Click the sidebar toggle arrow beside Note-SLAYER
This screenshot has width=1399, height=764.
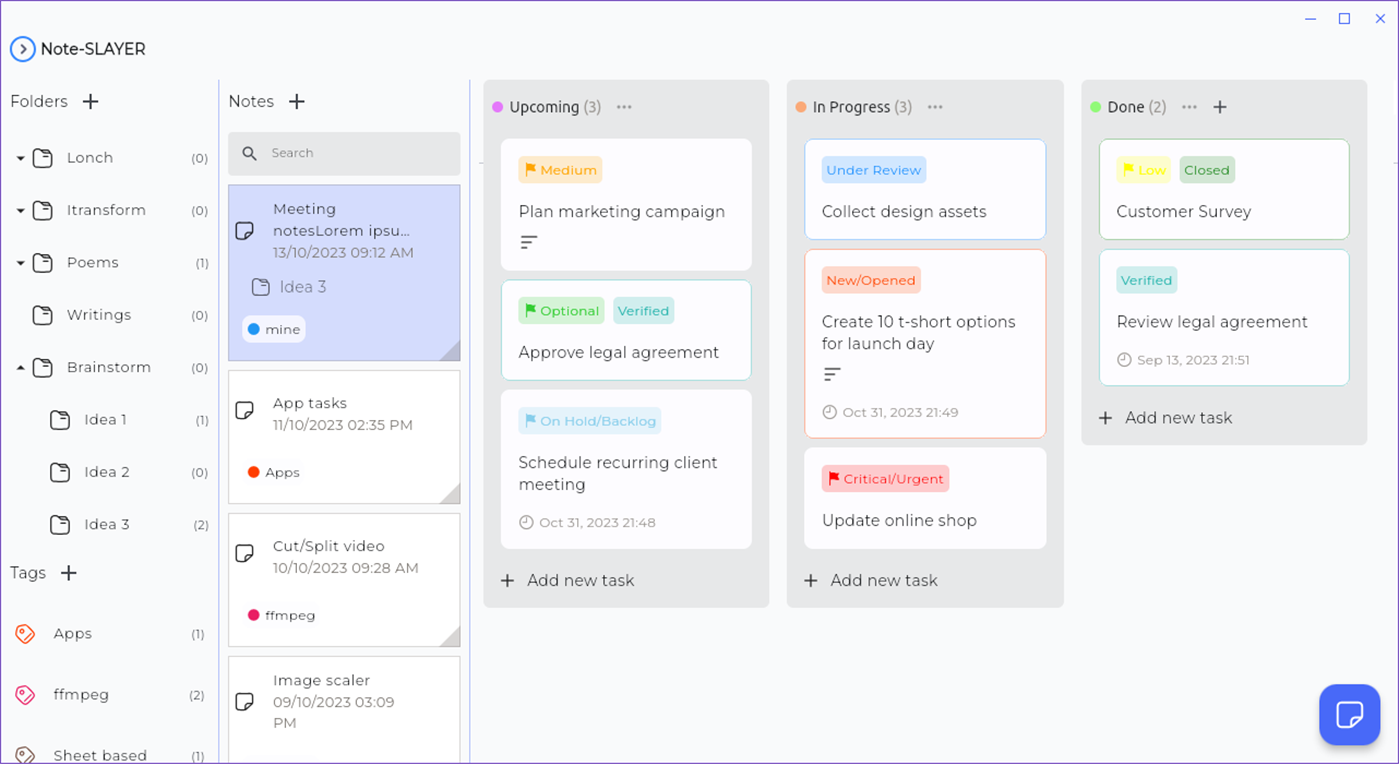coord(22,49)
